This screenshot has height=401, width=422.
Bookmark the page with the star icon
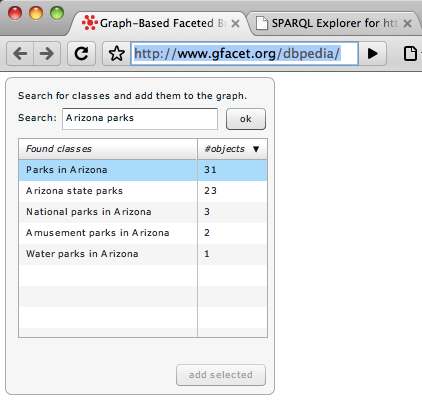(116, 53)
